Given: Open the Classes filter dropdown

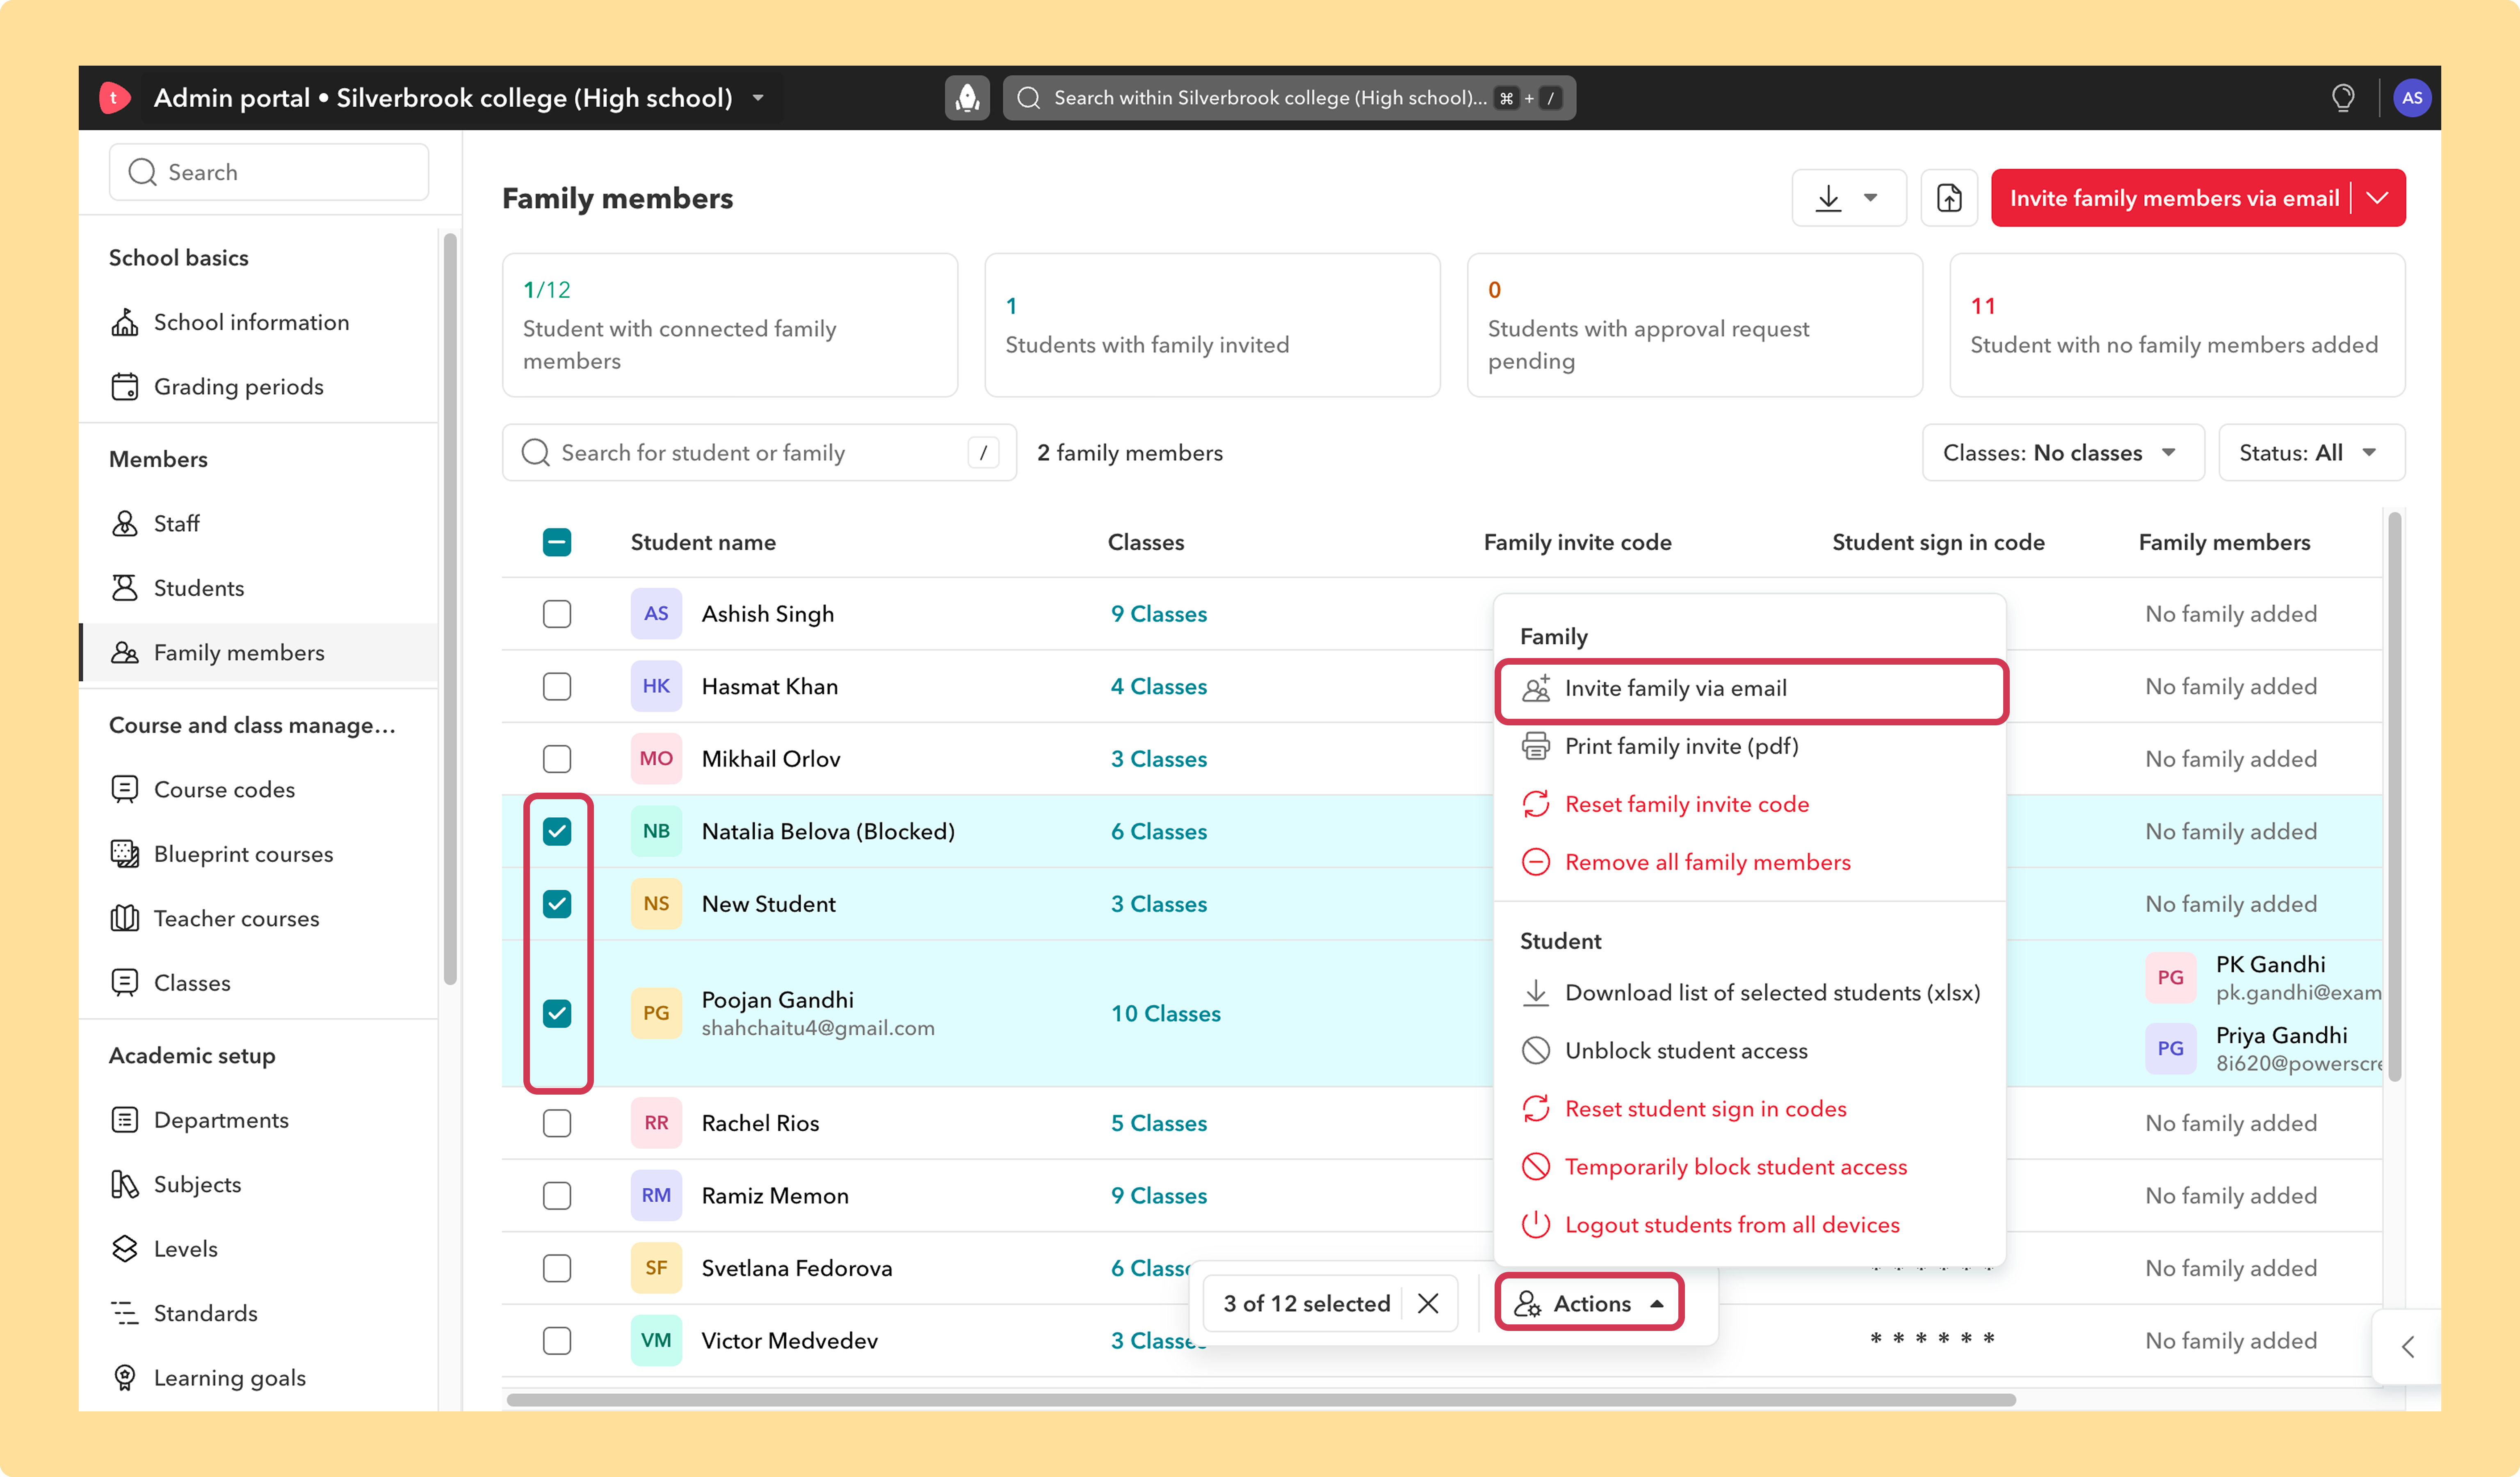Looking at the screenshot, I should 2063,453.
